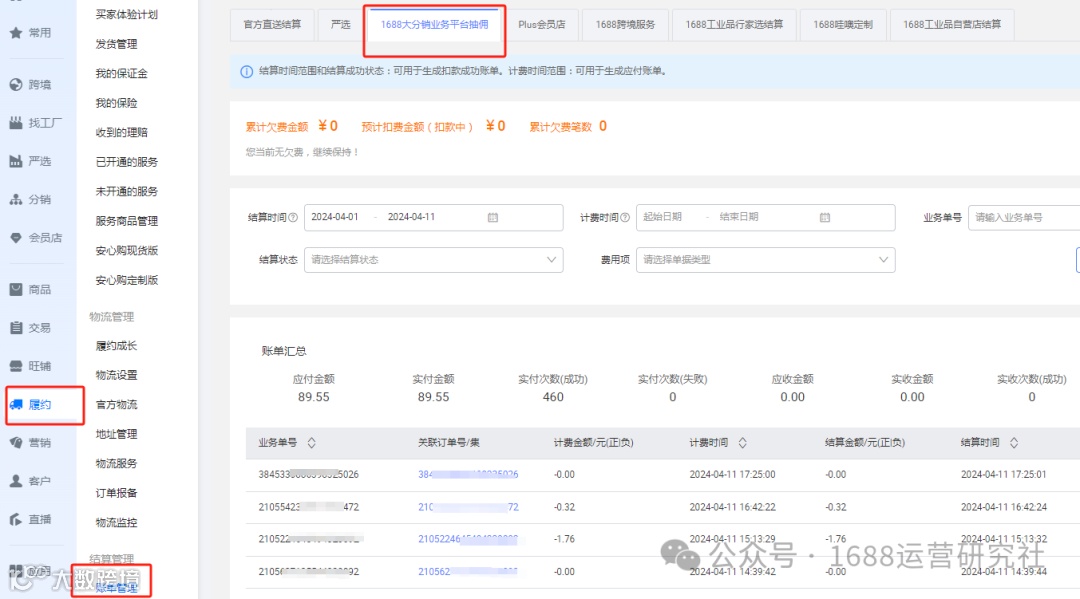Show help tooltip next to 计费时间
The image size is (1080, 599).
[x=625, y=218]
